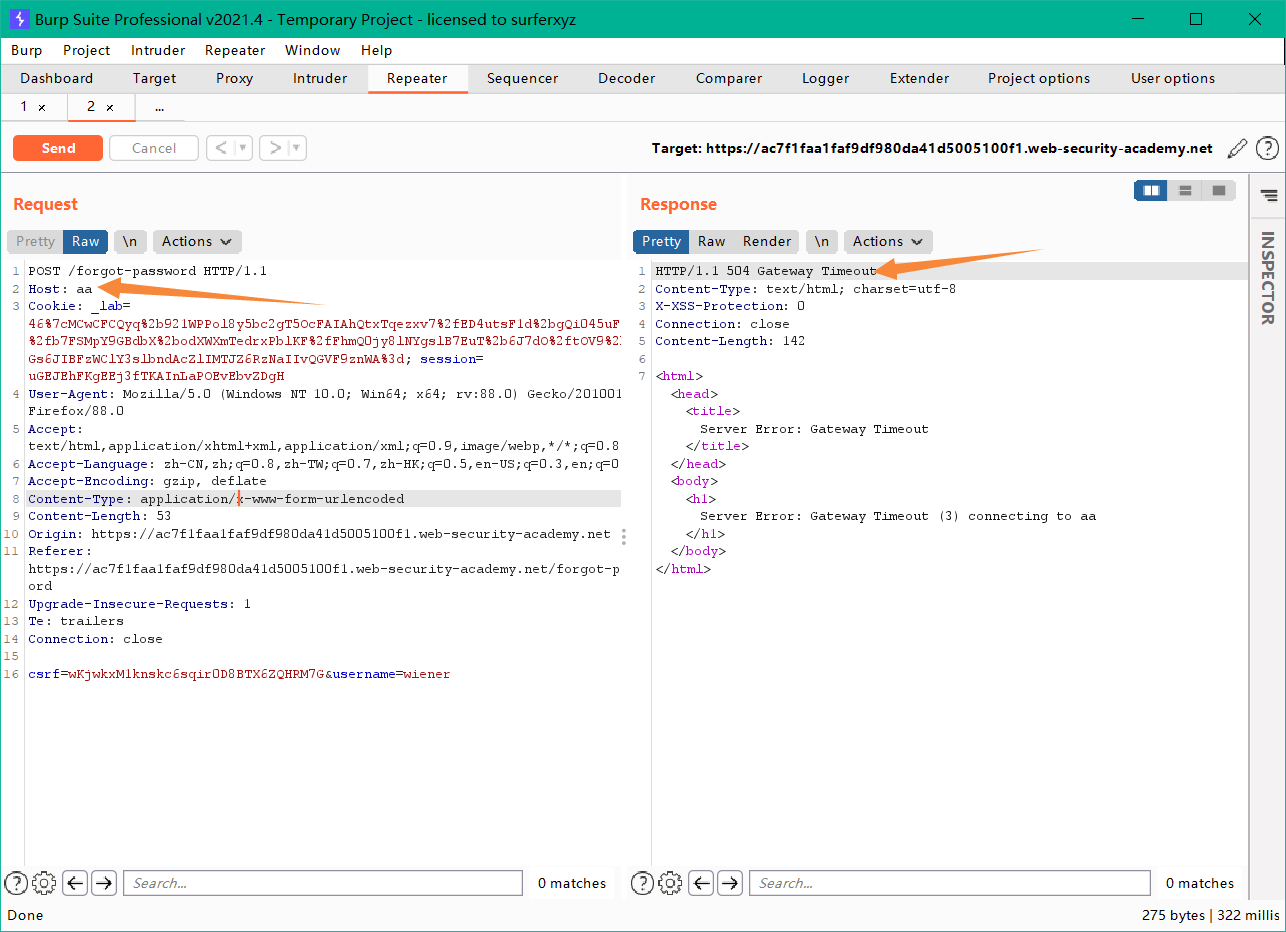Viewport: 1286px width, 932px height.
Task: Switch to the Logger tab
Action: (x=826, y=78)
